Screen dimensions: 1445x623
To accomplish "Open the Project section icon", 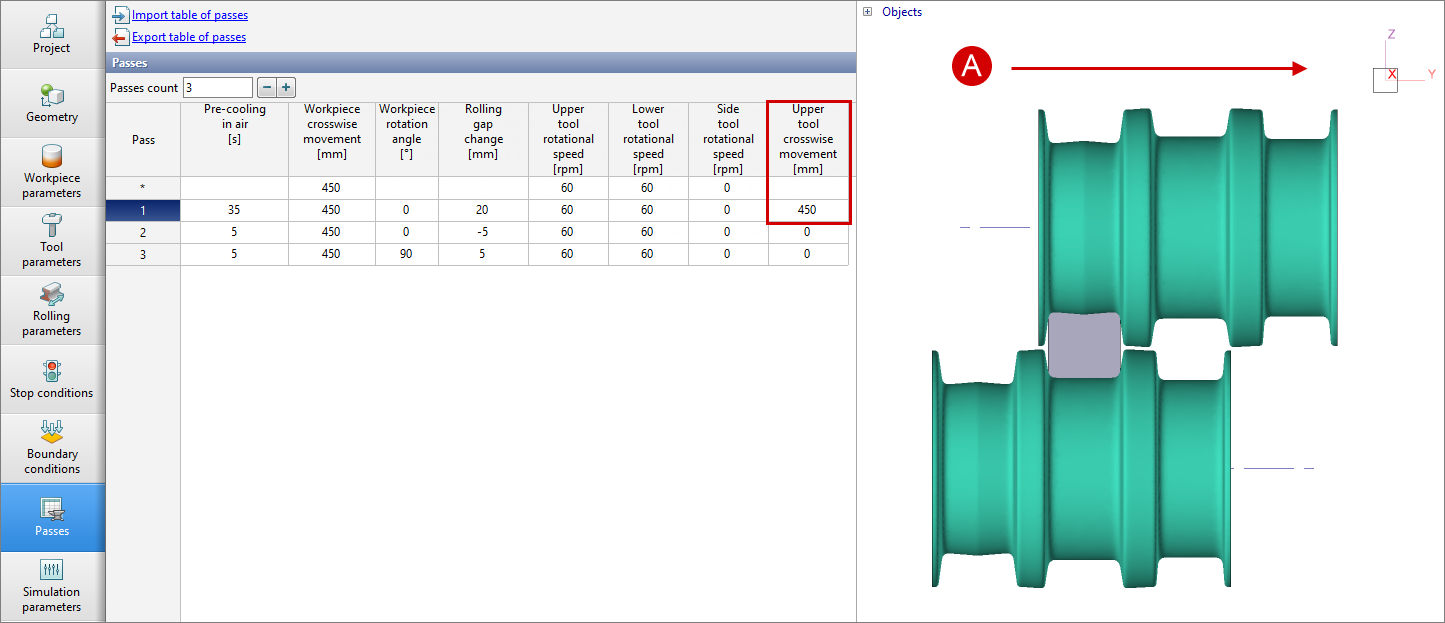I will [52, 35].
